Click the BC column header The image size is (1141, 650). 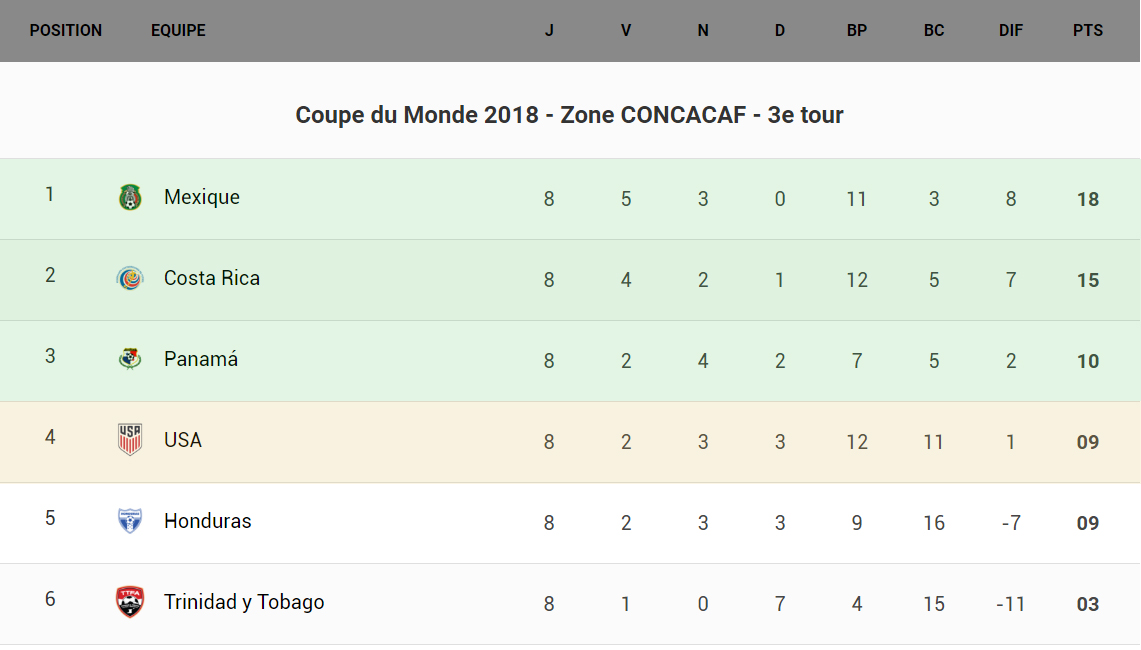[934, 31]
